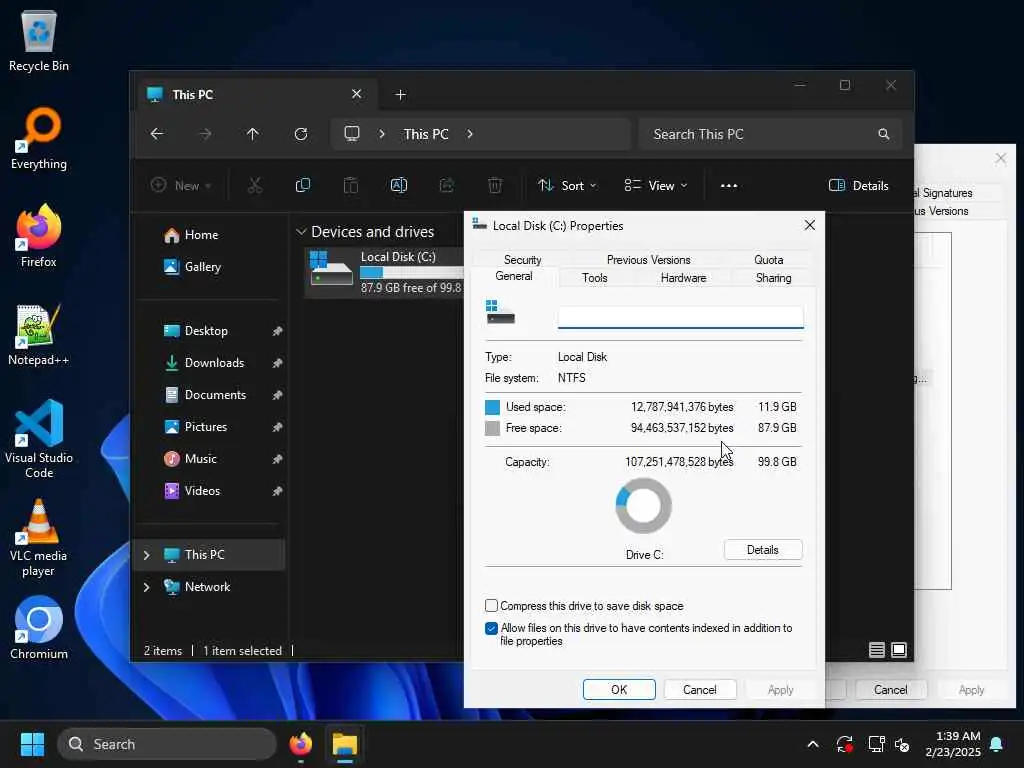
Task: Click the blue Used space swatch
Action: 492,407
